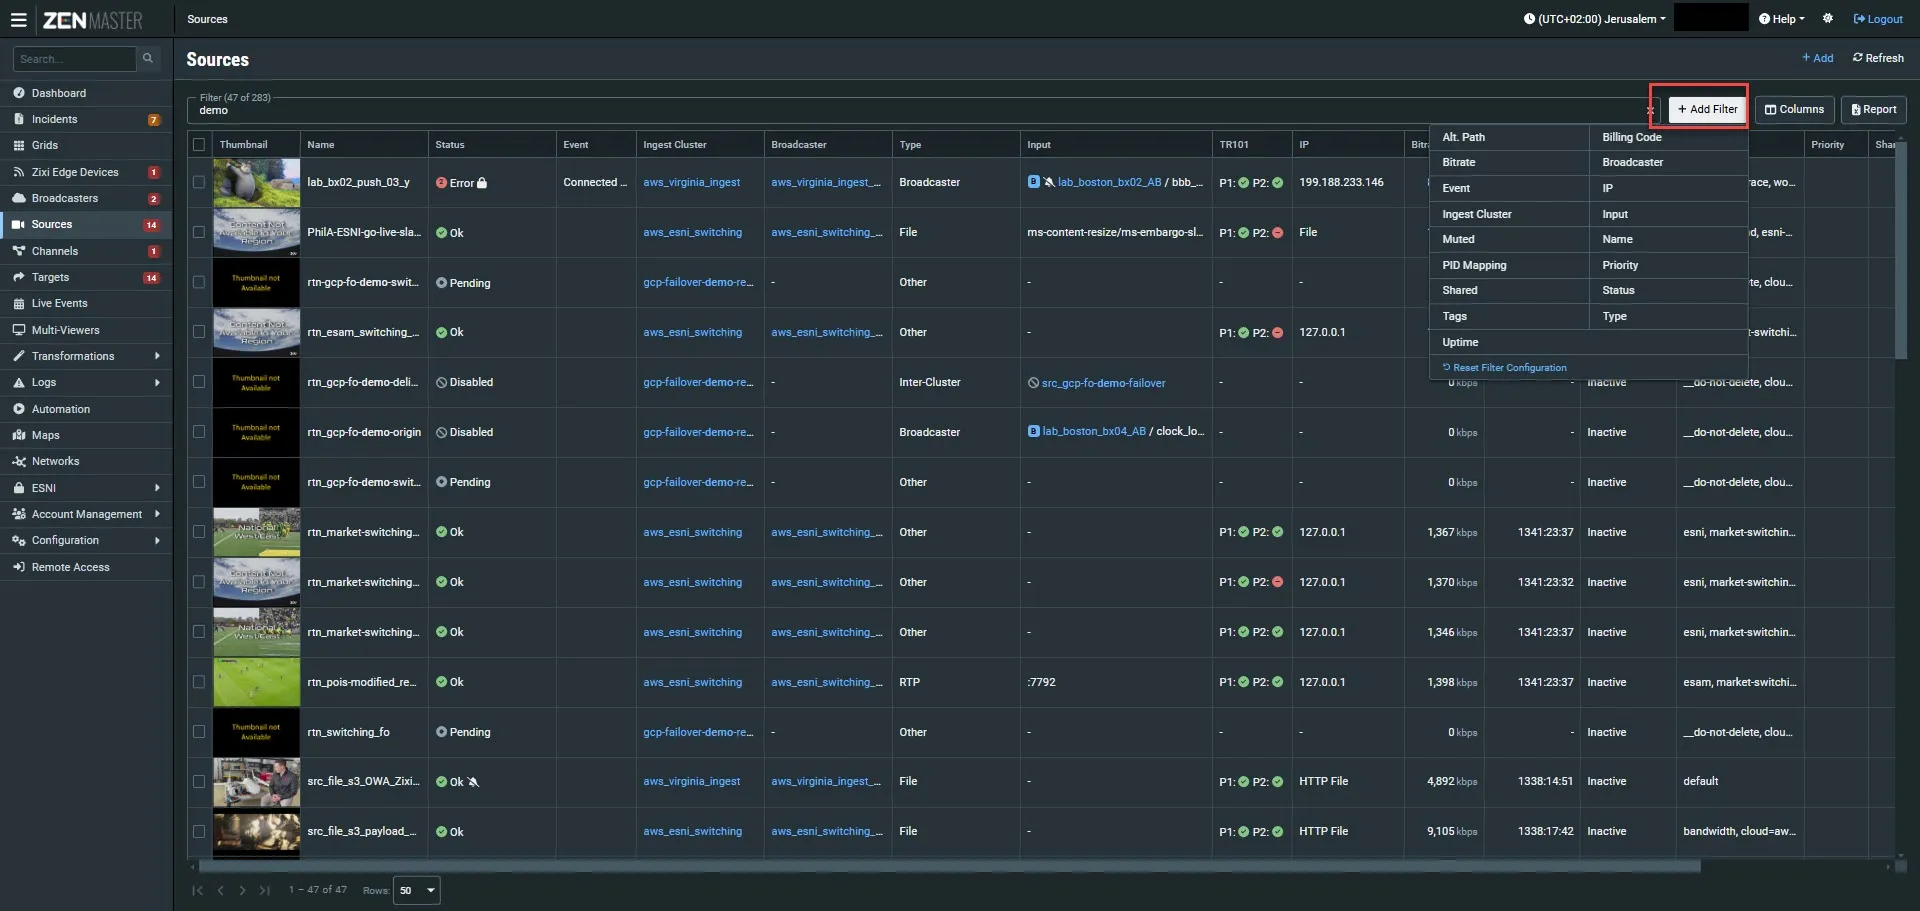Screen dimensions: 1920x911
Task: Select checkbox for rtn_gcp-fo-demo-origin row
Action: [x=199, y=432]
